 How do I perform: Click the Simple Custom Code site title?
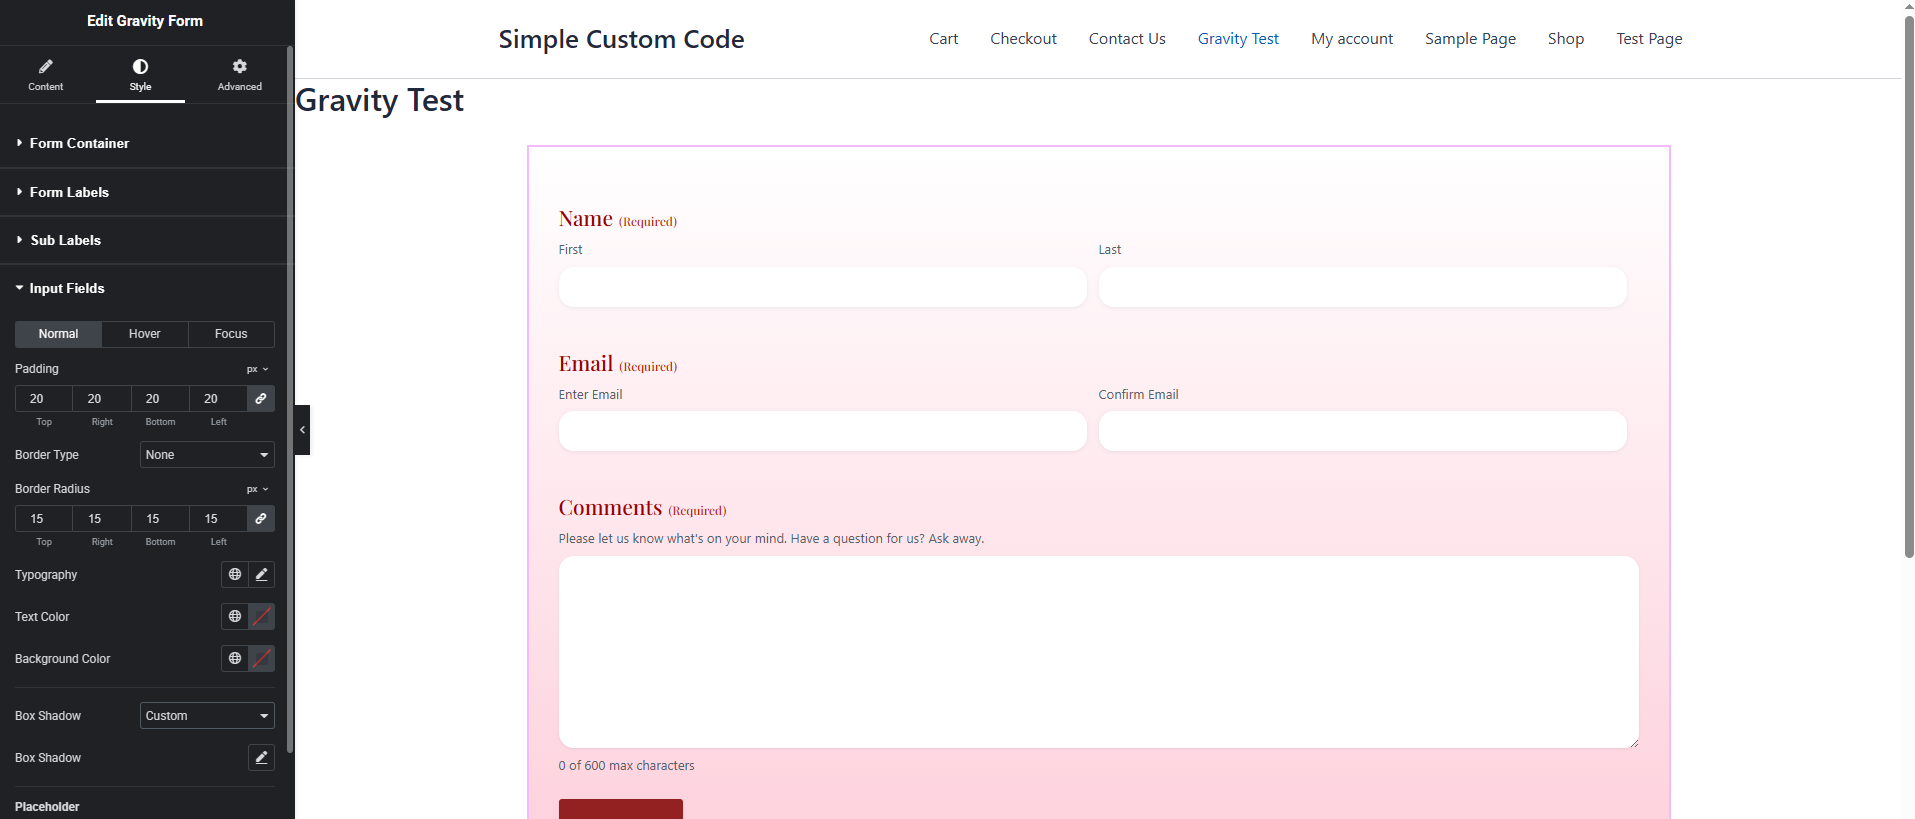click(x=621, y=39)
